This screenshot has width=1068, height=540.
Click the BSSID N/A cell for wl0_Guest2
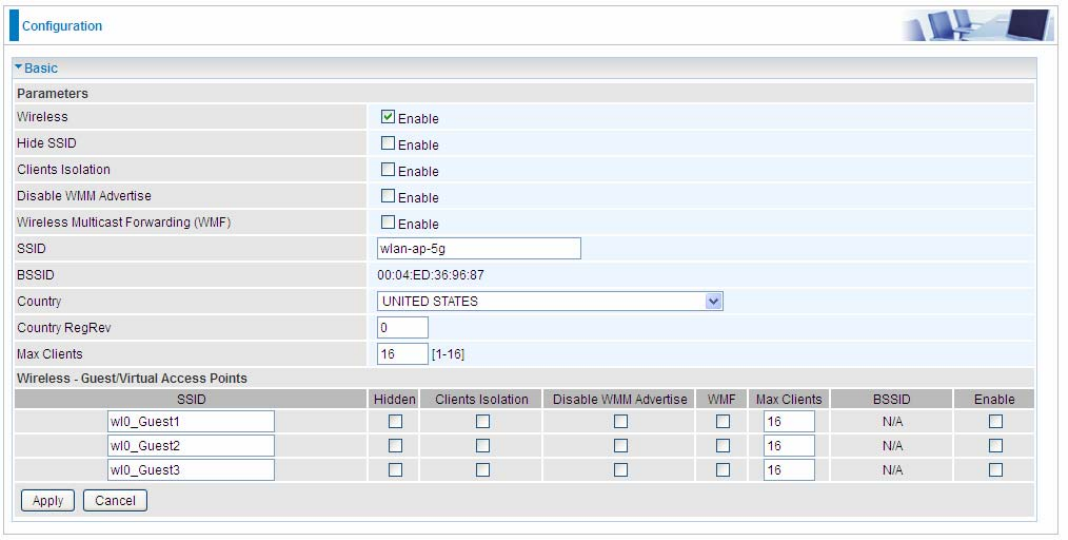pos(892,446)
